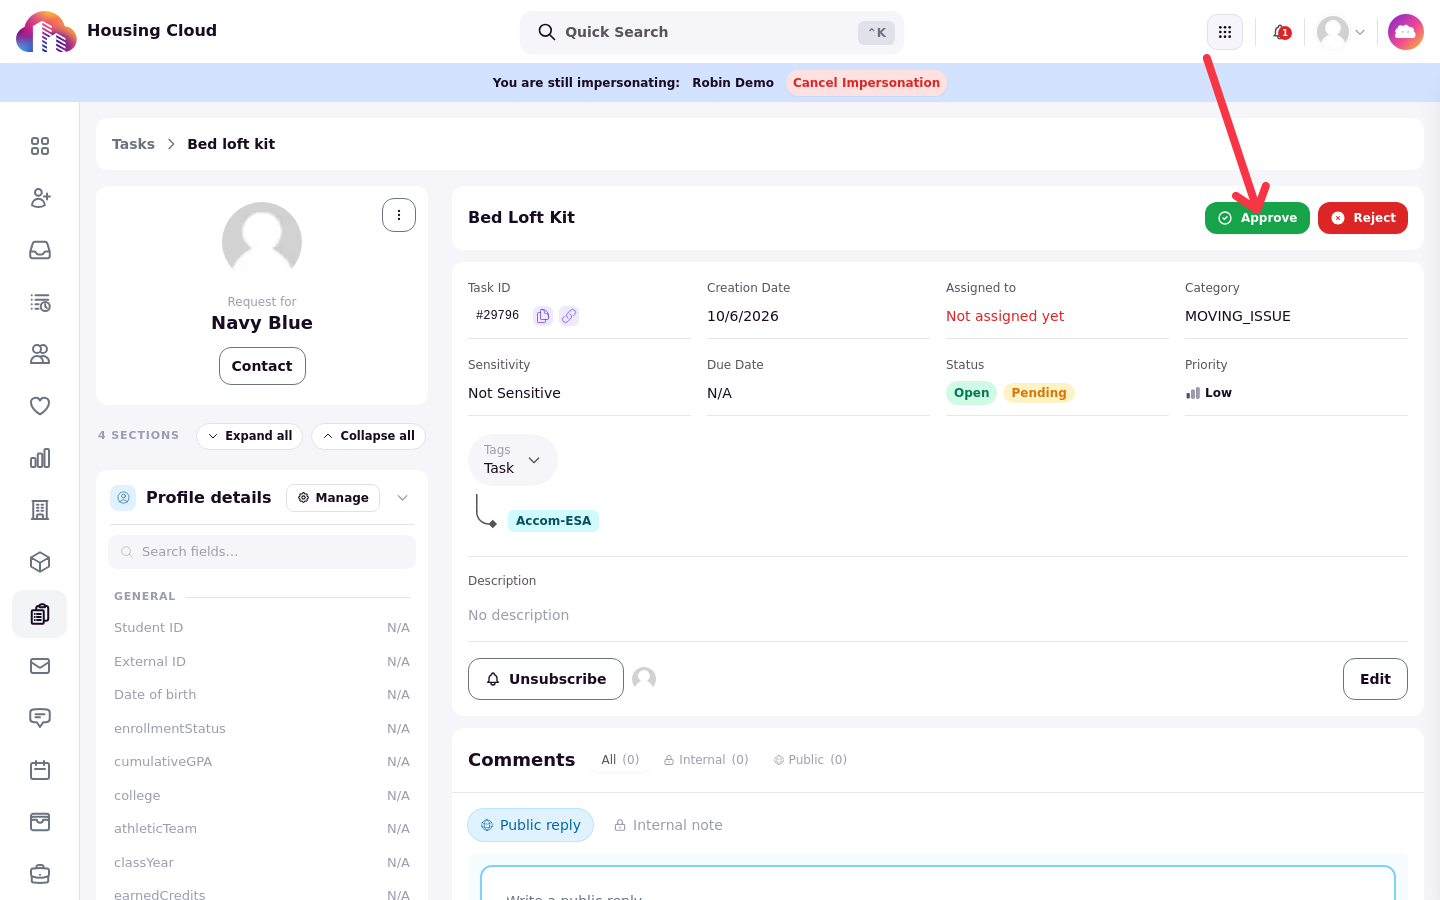Select the Public reply mode
Screen dimensions: 1440x900
(x=531, y=825)
